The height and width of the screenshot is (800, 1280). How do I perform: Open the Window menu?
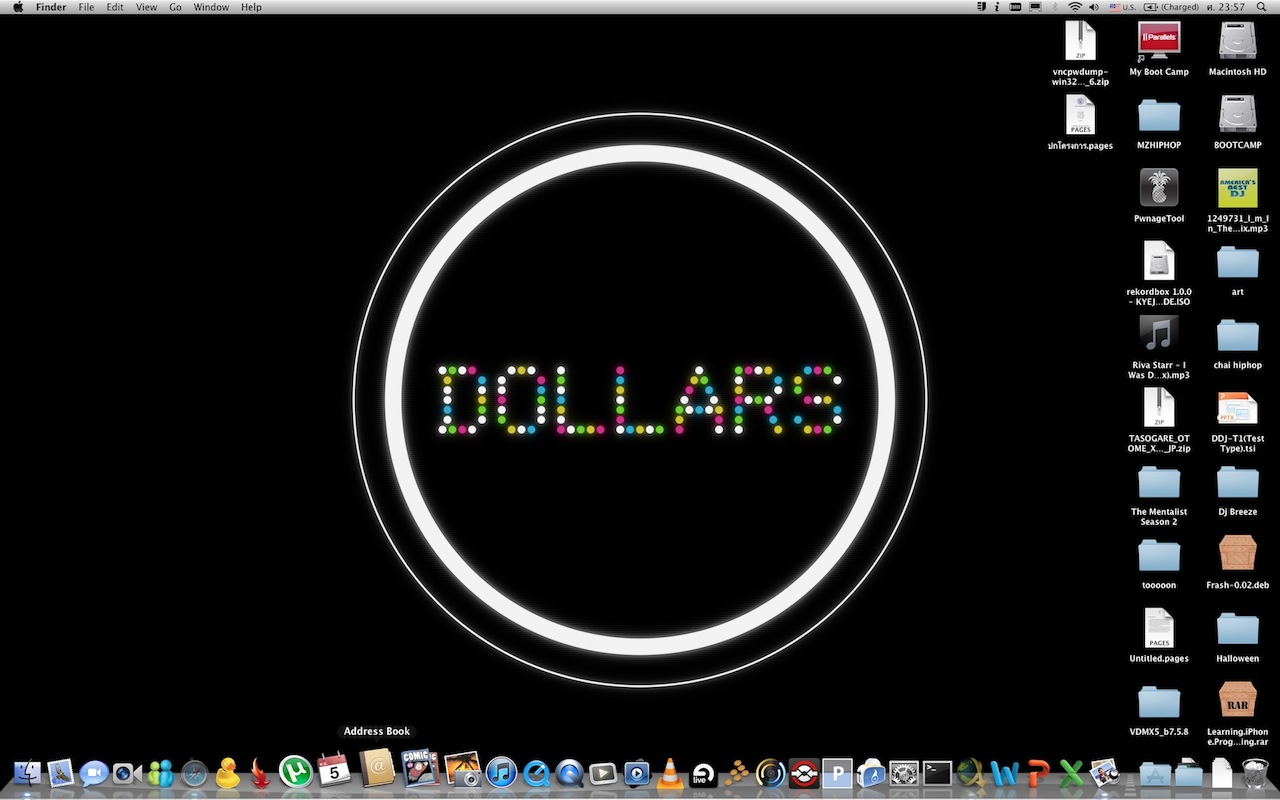(211, 7)
